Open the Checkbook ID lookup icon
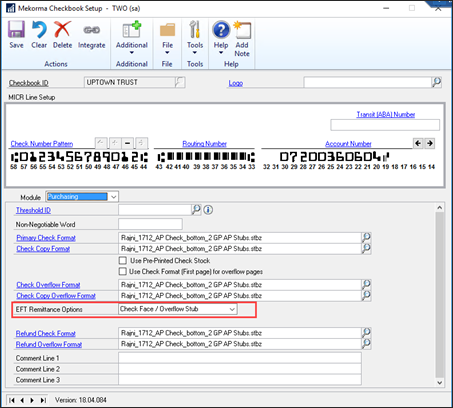Screen dimensions: 453x408 tap(180, 82)
